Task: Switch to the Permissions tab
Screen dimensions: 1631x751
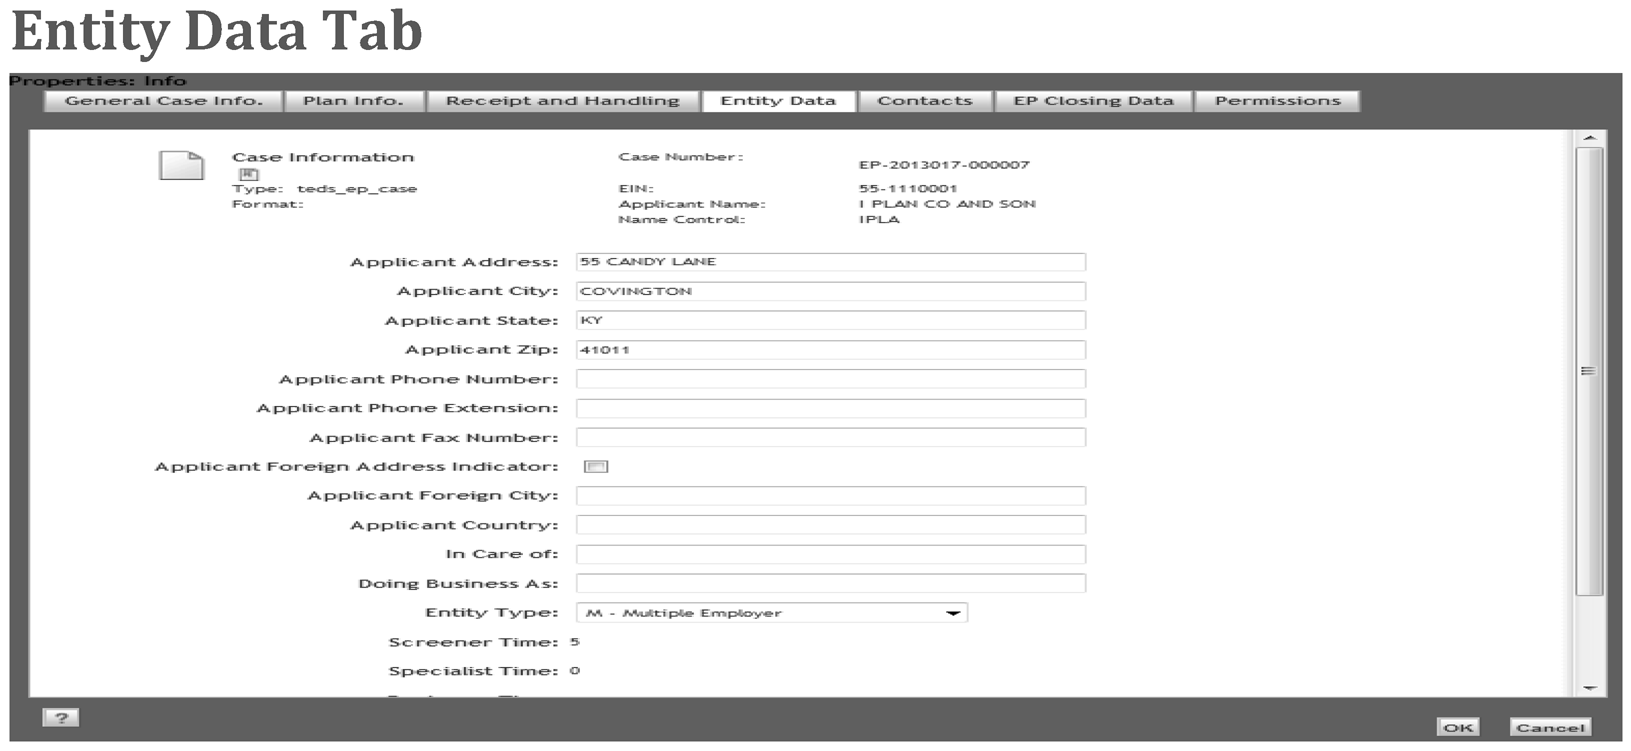Action: pyautogui.click(x=1277, y=101)
